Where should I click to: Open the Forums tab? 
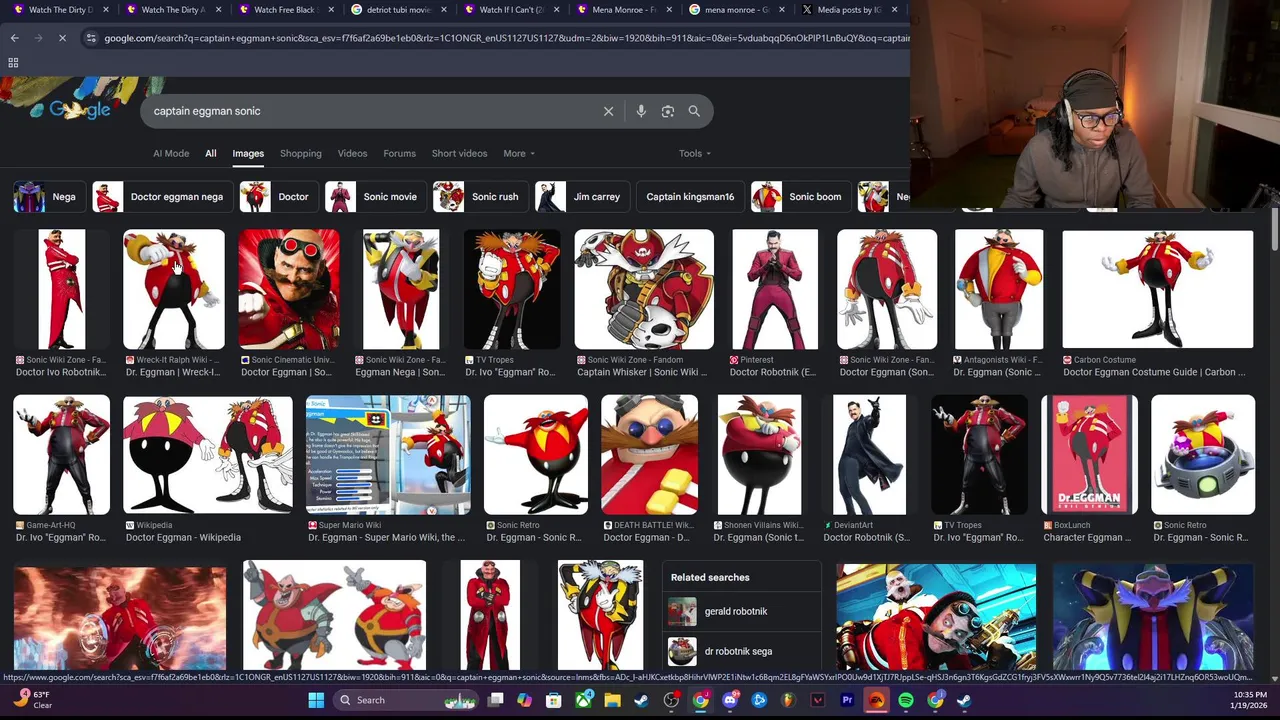click(399, 153)
